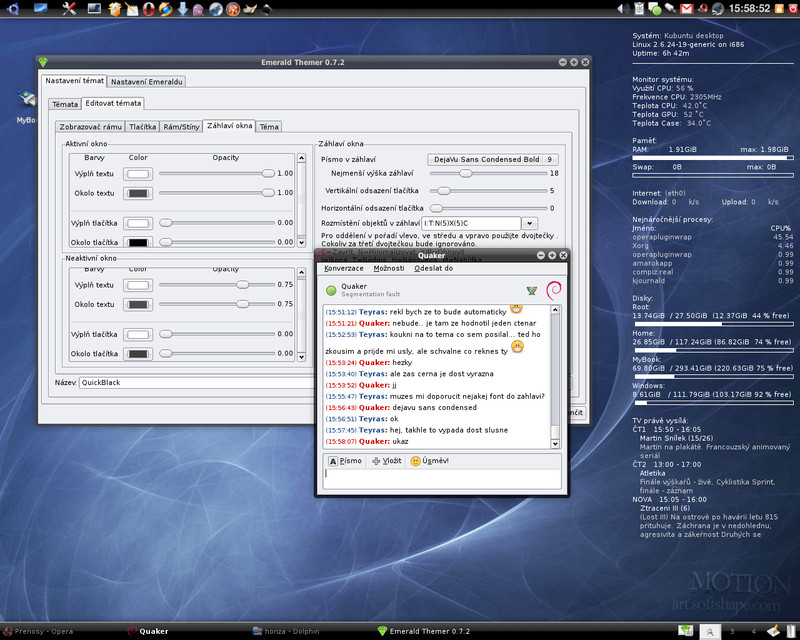Viewport: 800px width, 640px height.
Task: Open the Téma tab
Action: 269,127
